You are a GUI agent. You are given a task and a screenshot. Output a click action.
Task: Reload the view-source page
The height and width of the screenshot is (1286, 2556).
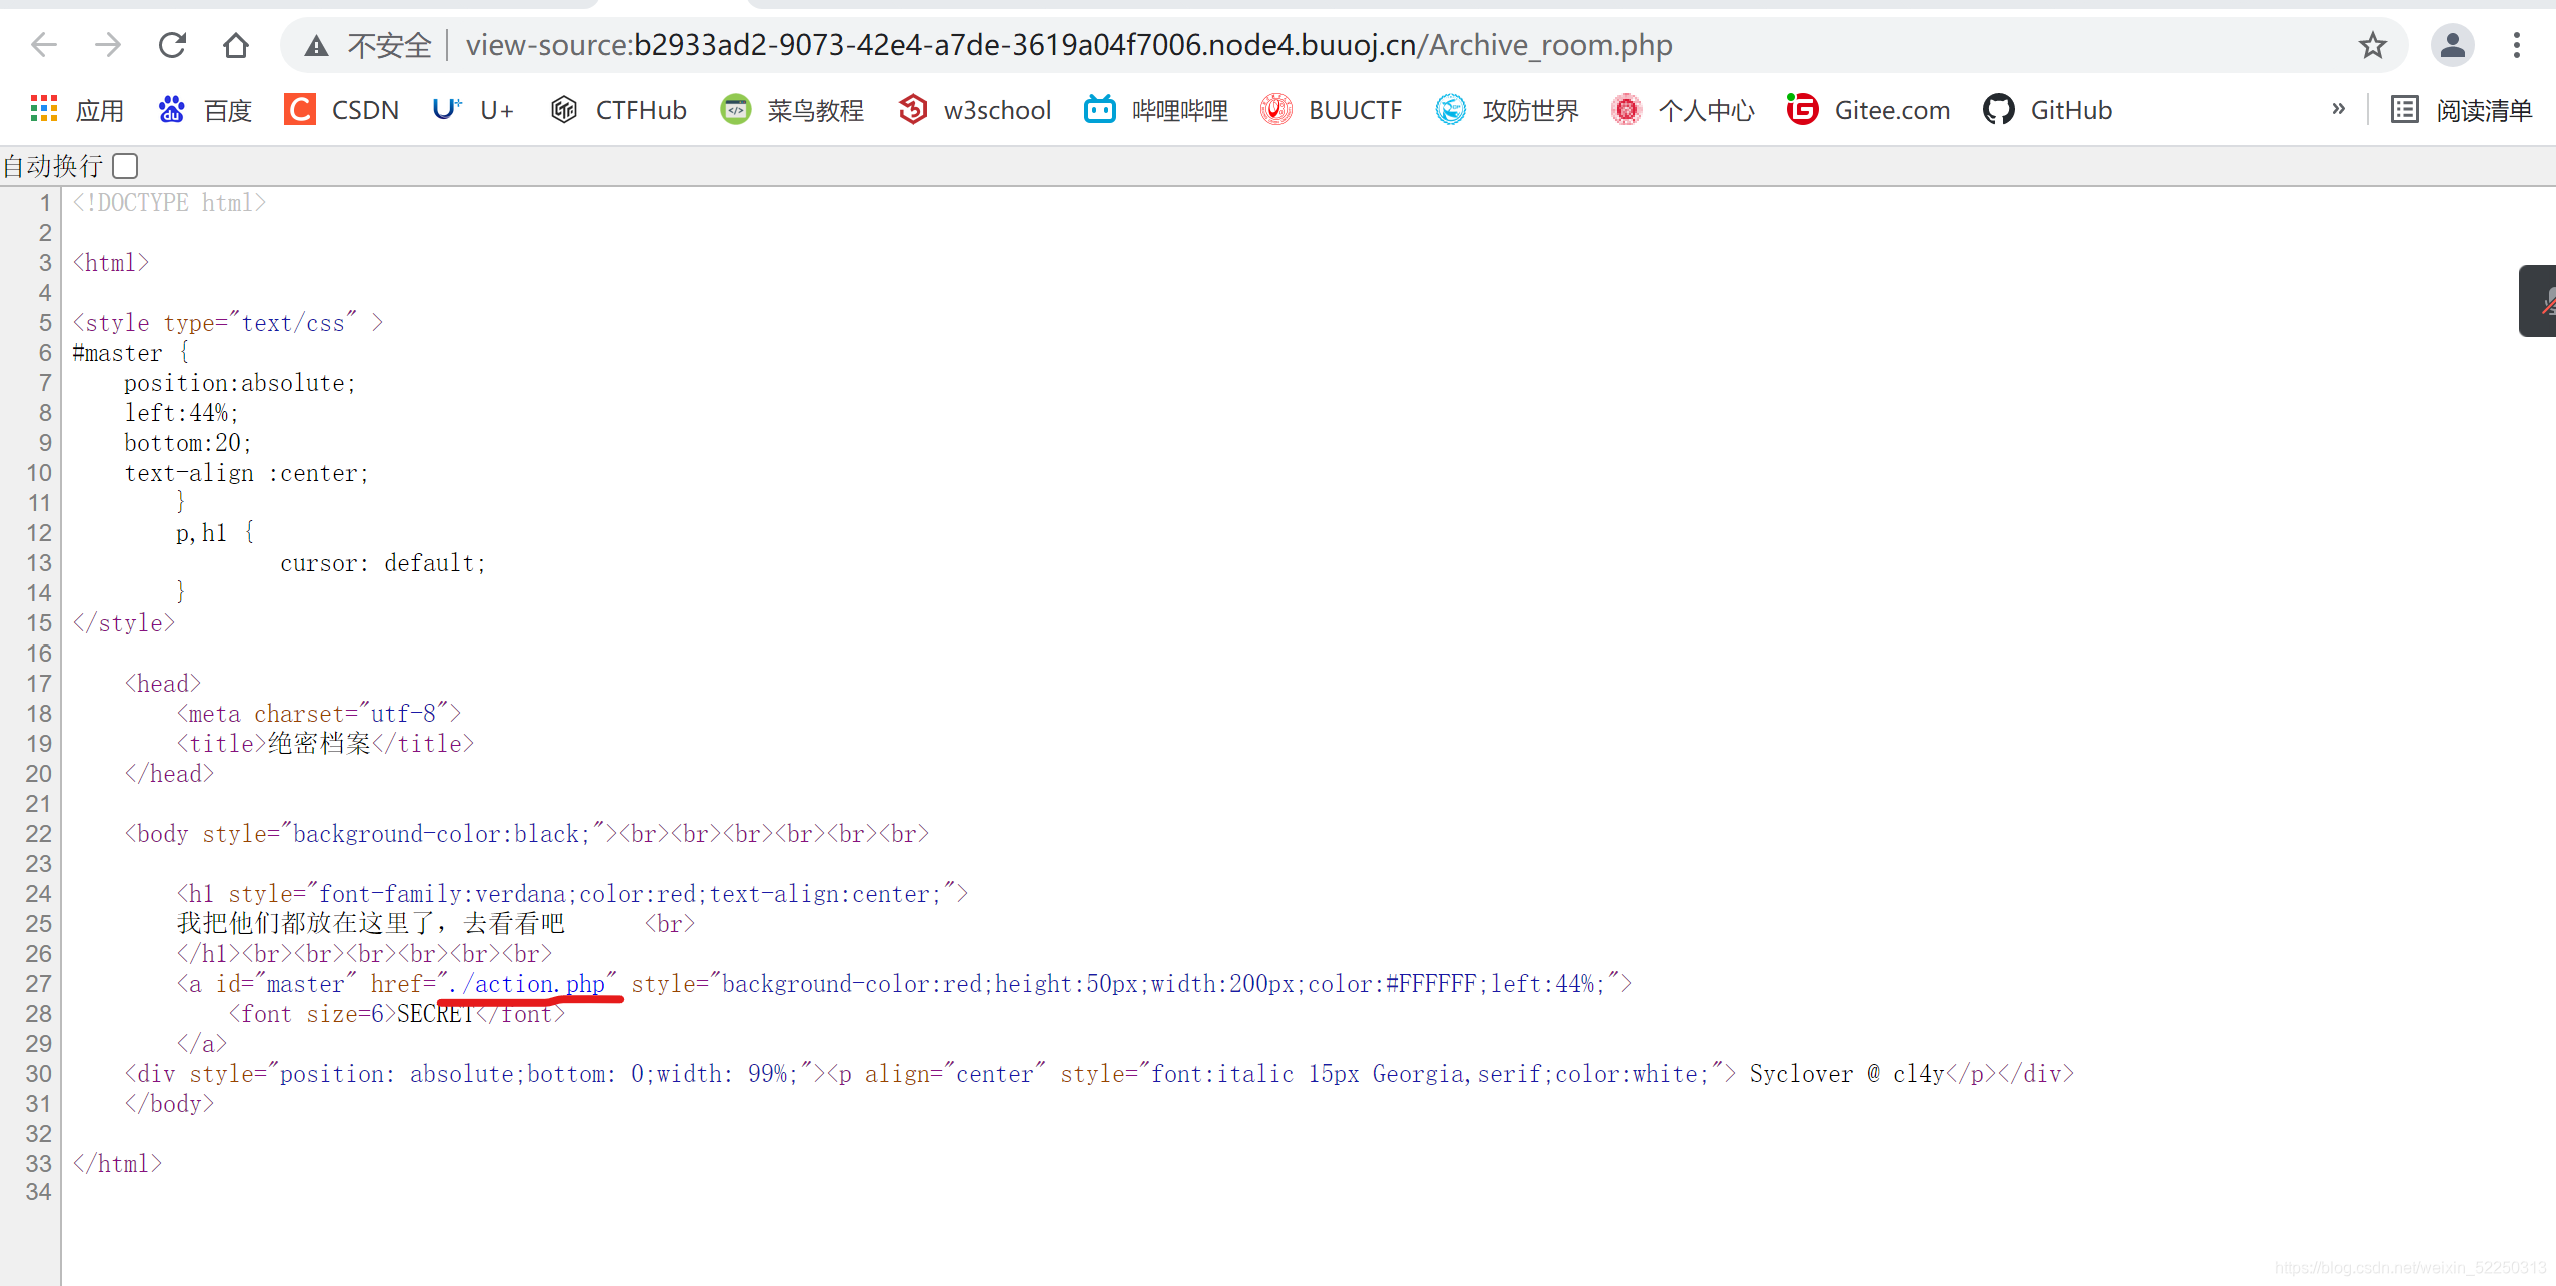(172, 45)
